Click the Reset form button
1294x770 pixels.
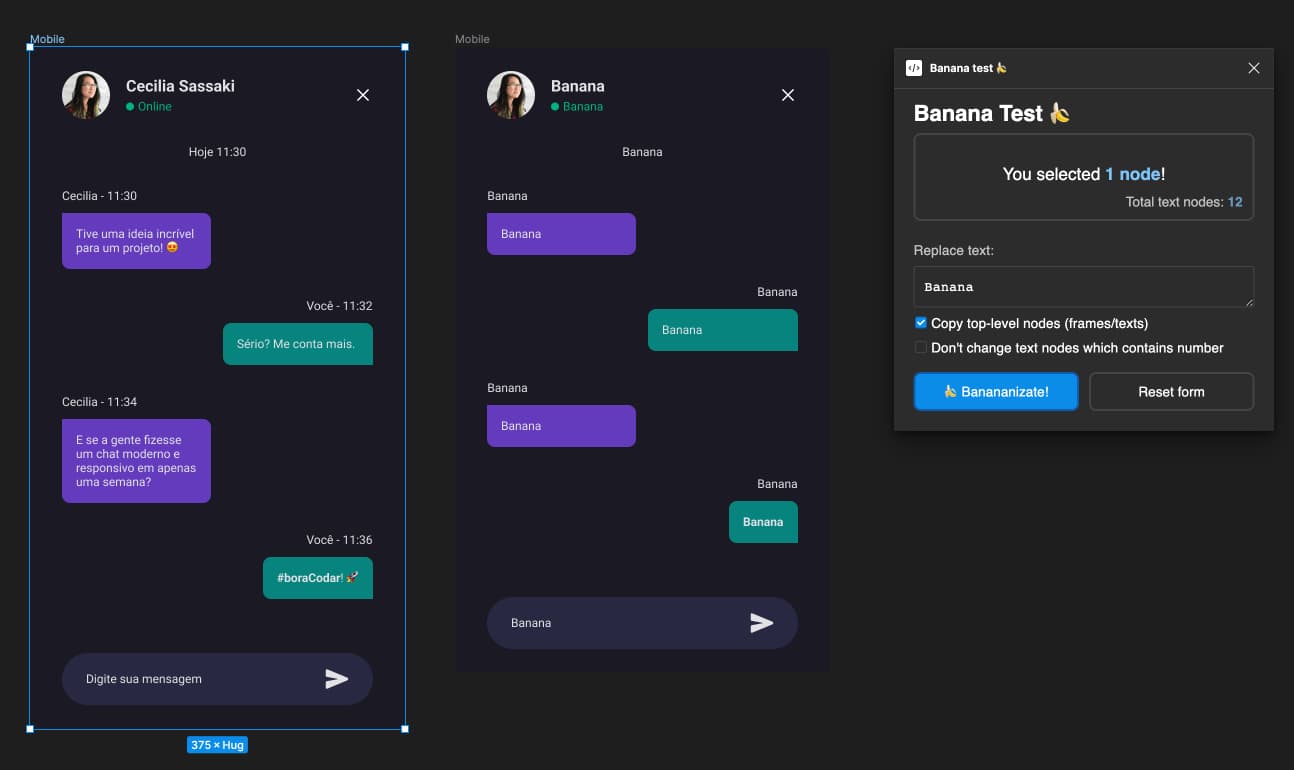click(x=1171, y=392)
